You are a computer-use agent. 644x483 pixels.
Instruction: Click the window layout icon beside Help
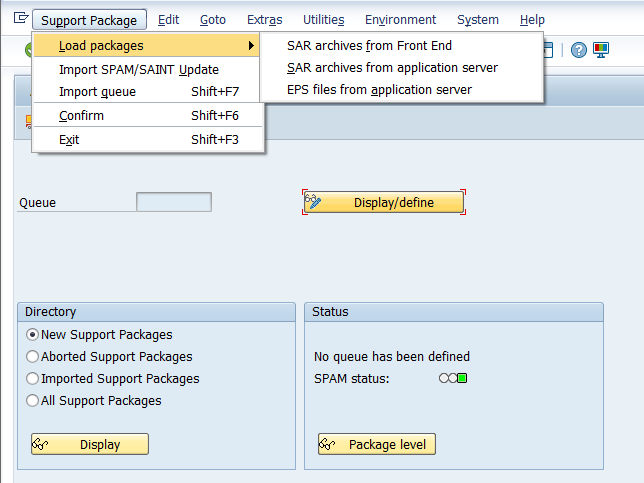click(548, 50)
